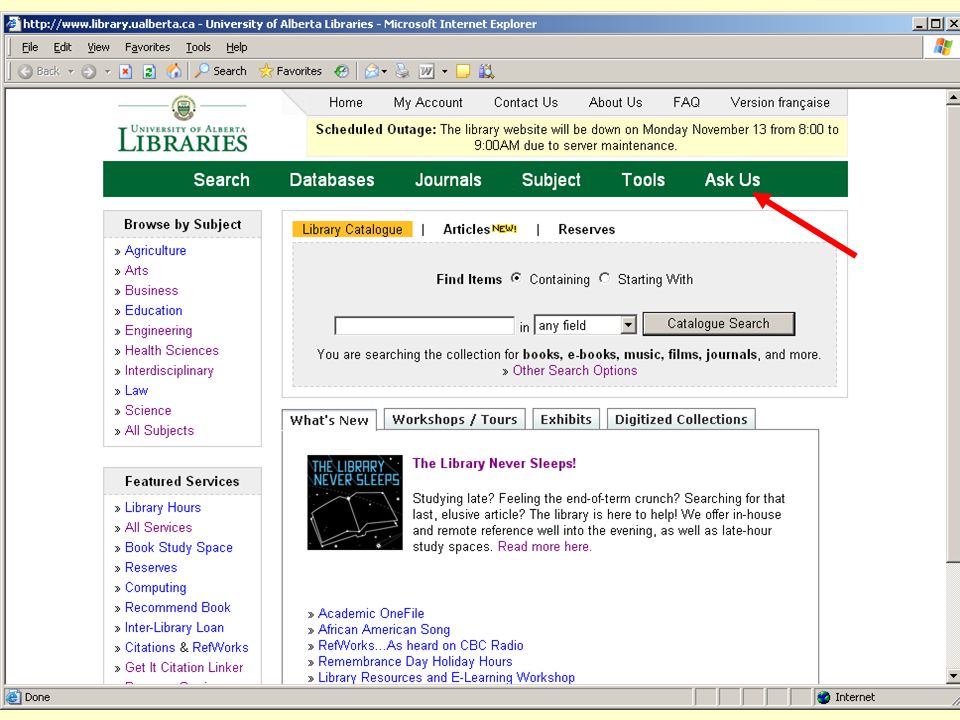This screenshot has height=720, width=960.
Task: Select the What's New tab
Action: point(329,420)
